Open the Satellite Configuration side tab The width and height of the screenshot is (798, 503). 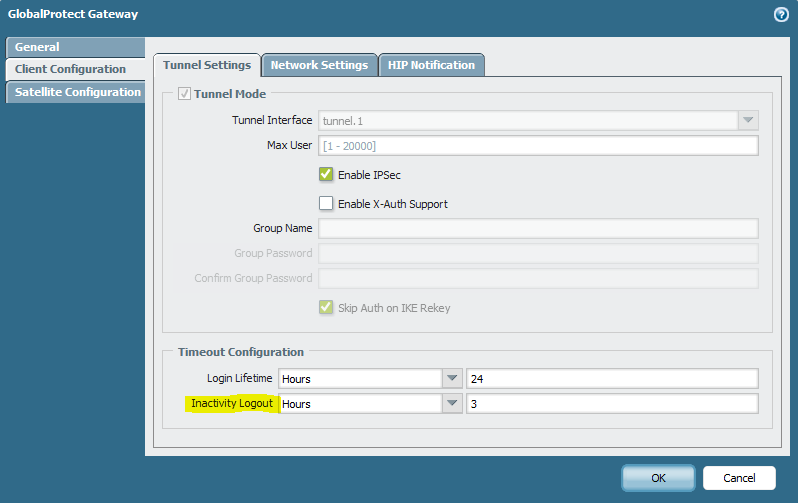coord(75,92)
